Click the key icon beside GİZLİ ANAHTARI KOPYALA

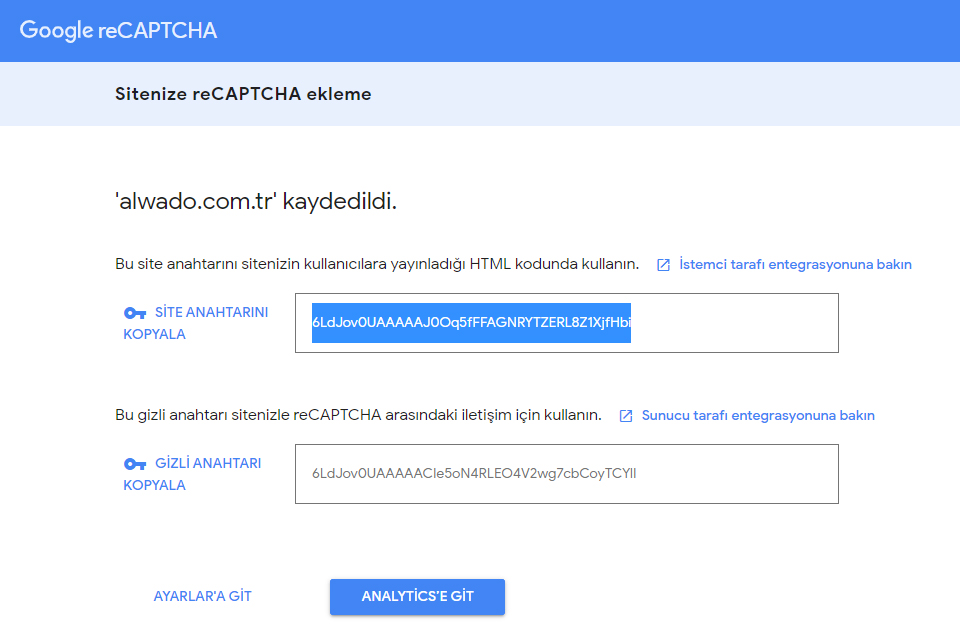tap(135, 464)
